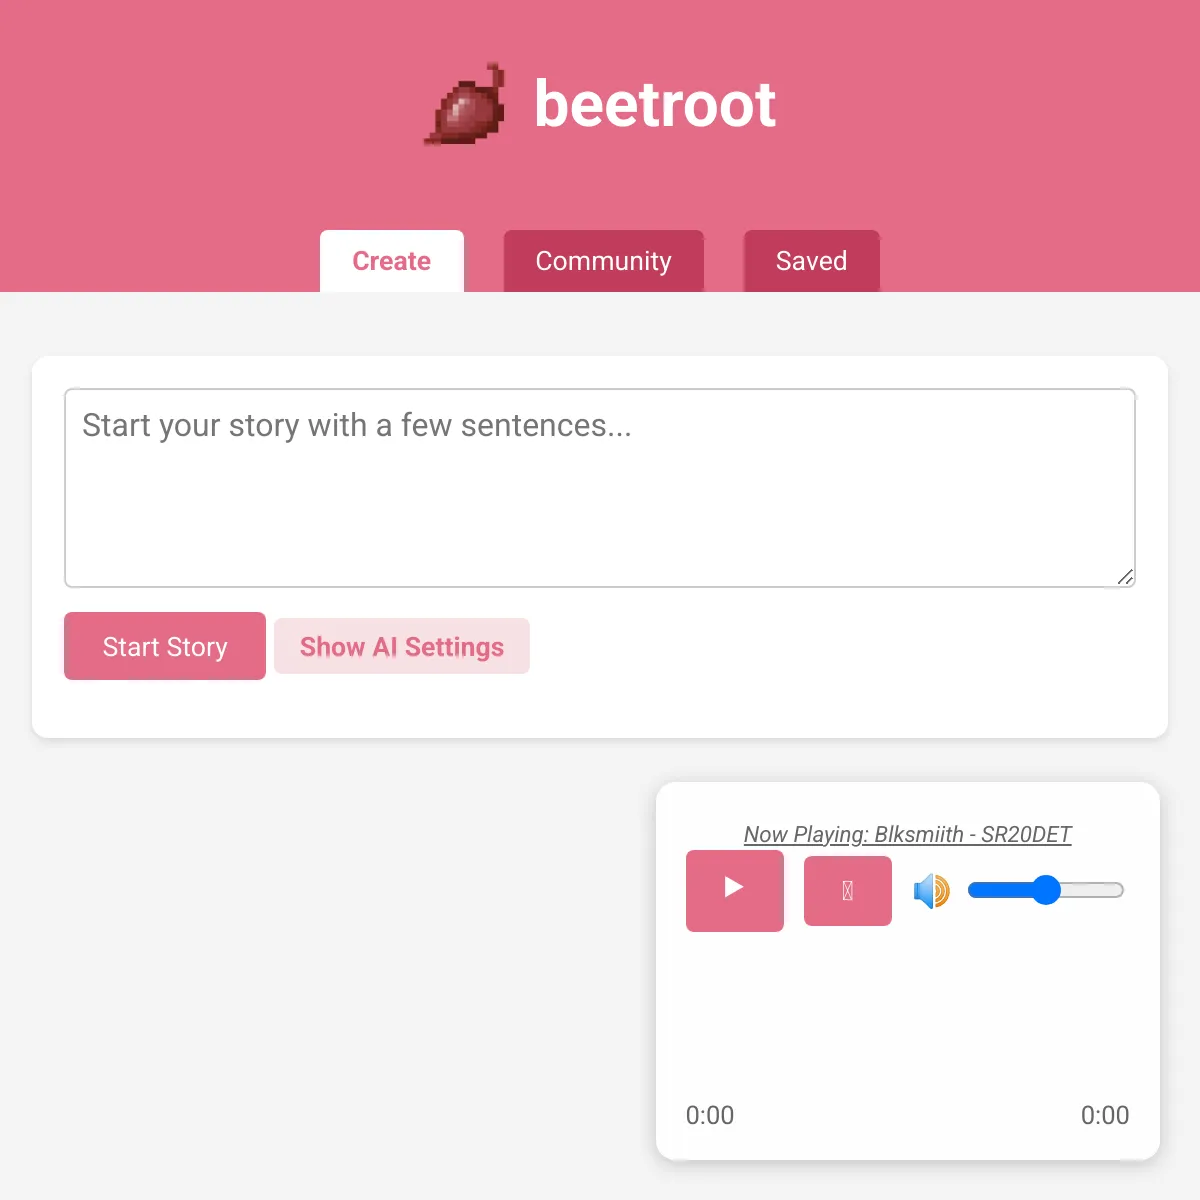Click the second pink player control icon
Image resolution: width=1200 pixels, height=1200 pixels.
coord(847,890)
